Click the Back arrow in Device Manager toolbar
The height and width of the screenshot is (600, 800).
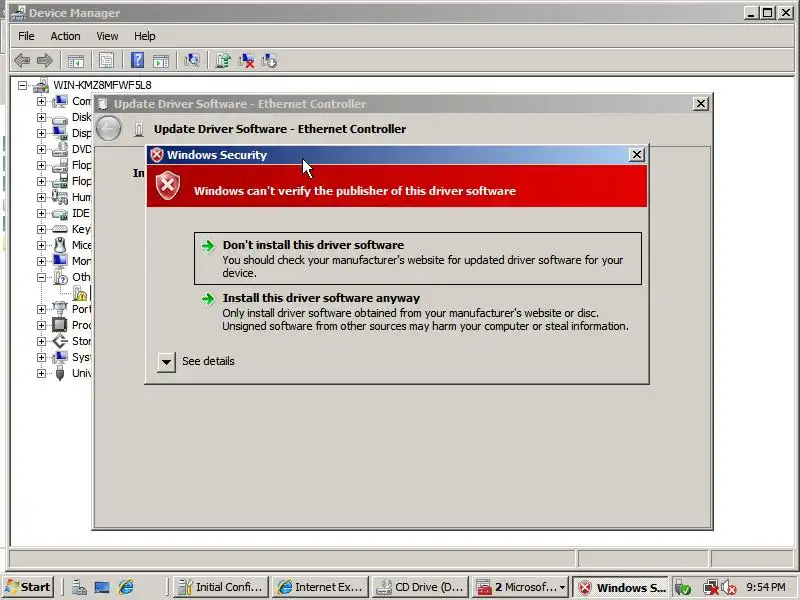coord(21,61)
